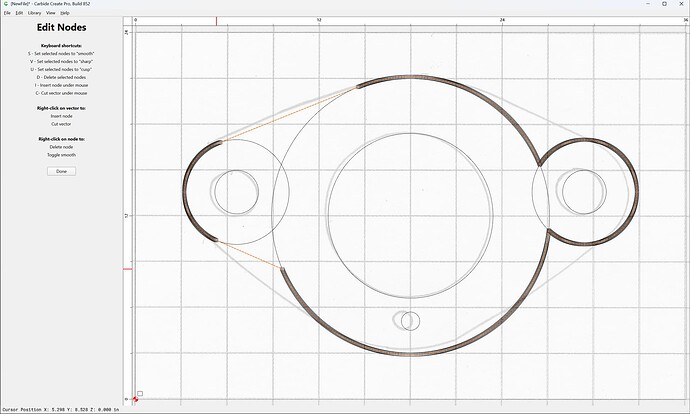The image size is (690, 414).
Task: Click the Done button in Edit Nodes panel
Action: (x=61, y=171)
